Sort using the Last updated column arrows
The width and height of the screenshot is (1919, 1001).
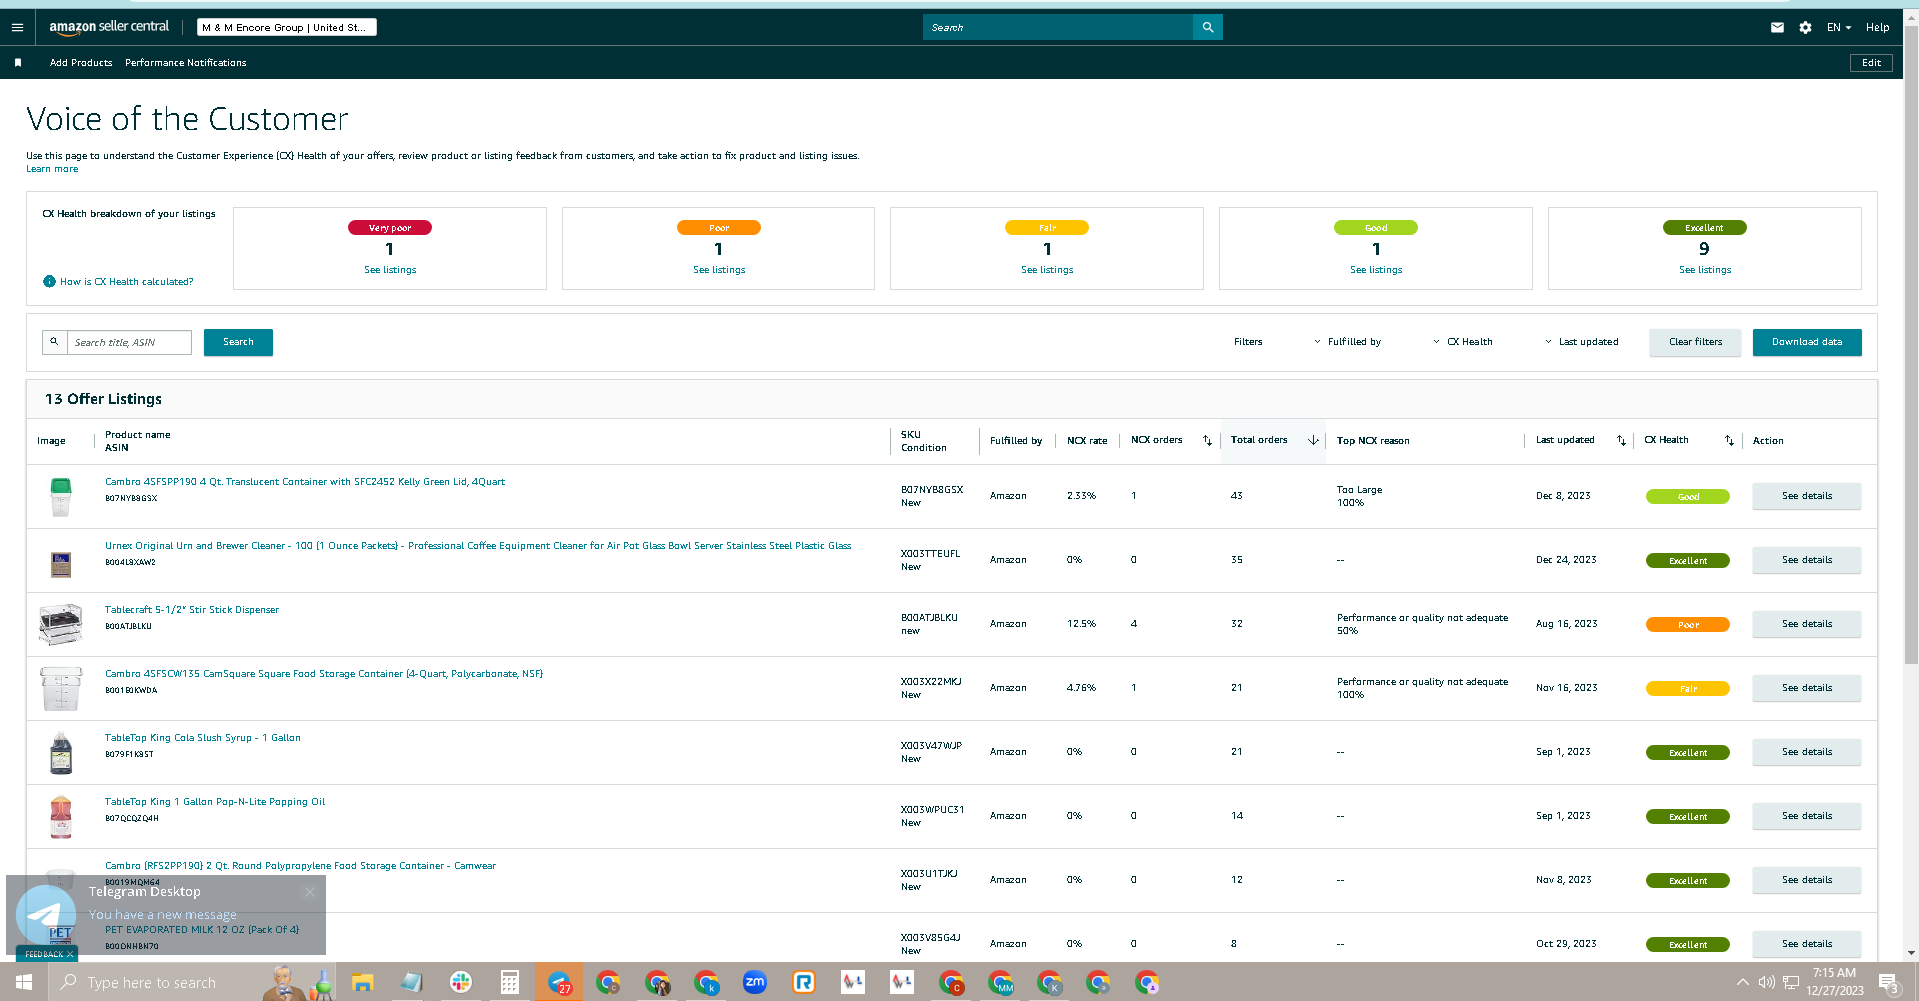click(1621, 440)
